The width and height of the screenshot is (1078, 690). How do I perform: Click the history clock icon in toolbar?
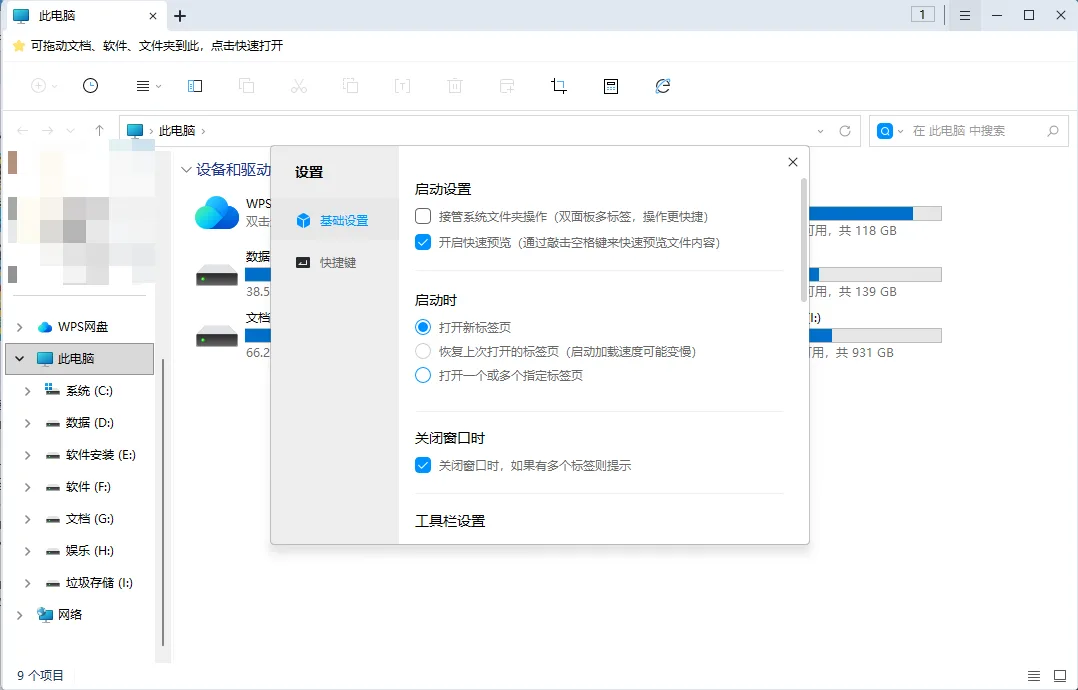(90, 86)
